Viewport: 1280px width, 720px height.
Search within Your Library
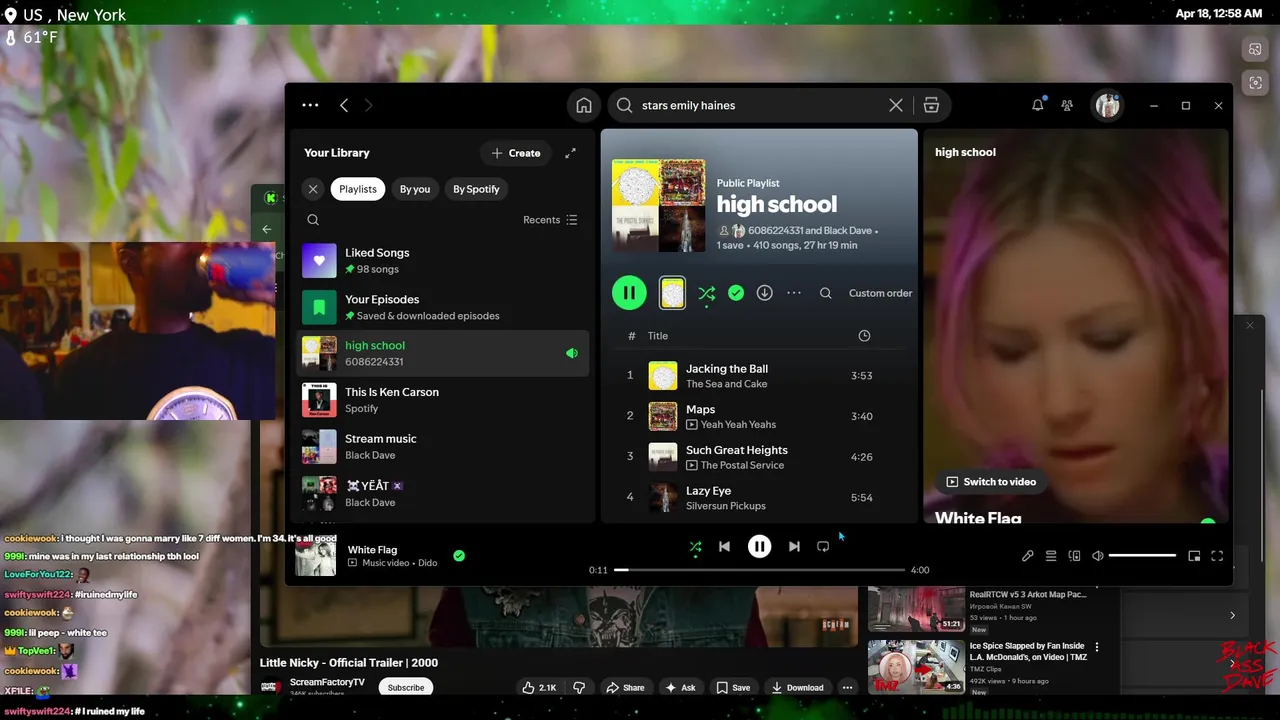click(313, 220)
